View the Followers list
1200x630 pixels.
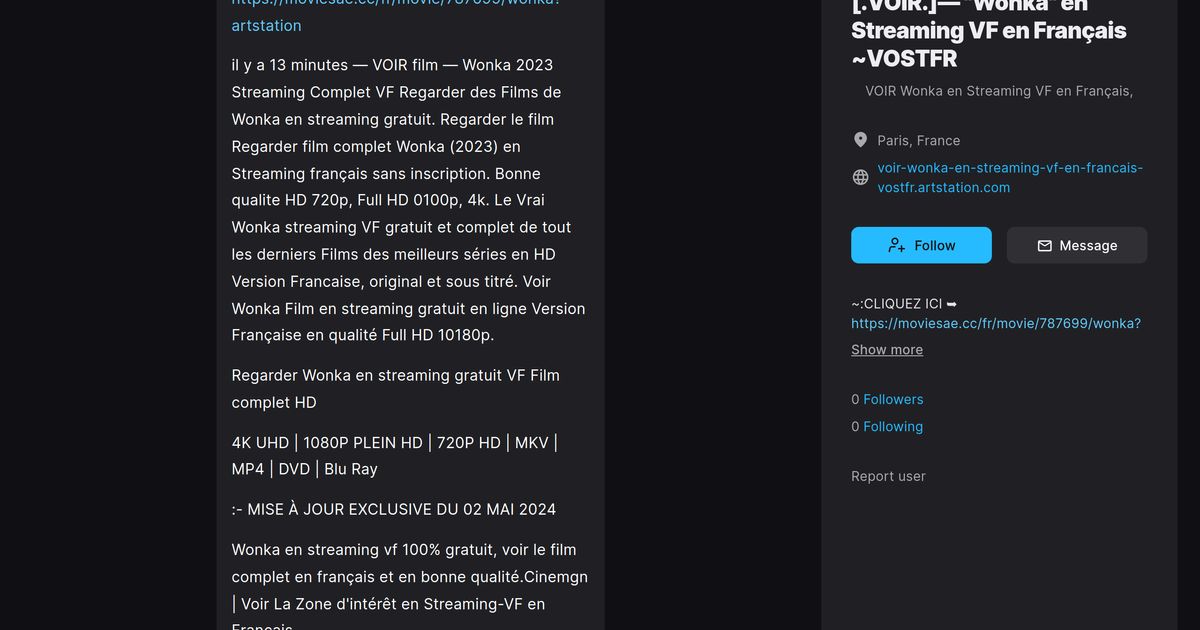click(x=892, y=399)
